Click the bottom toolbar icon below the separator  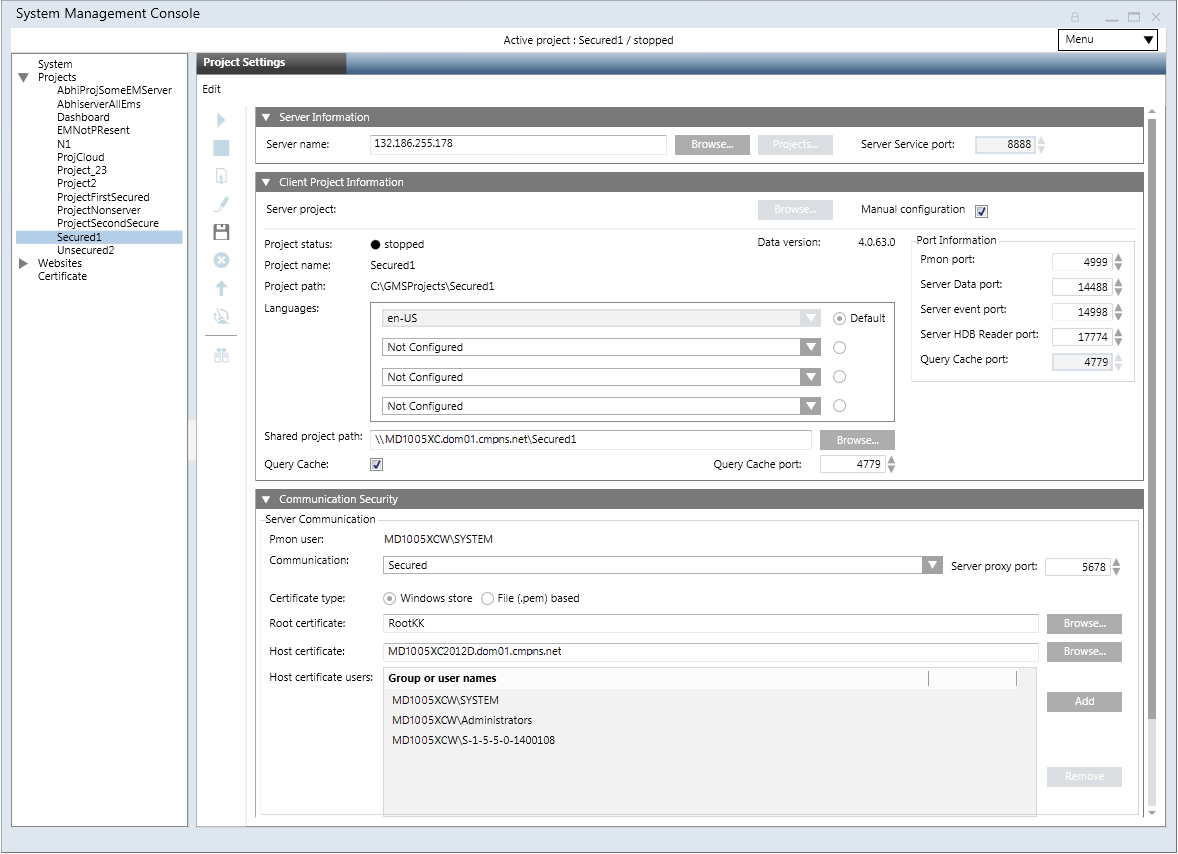pos(221,355)
